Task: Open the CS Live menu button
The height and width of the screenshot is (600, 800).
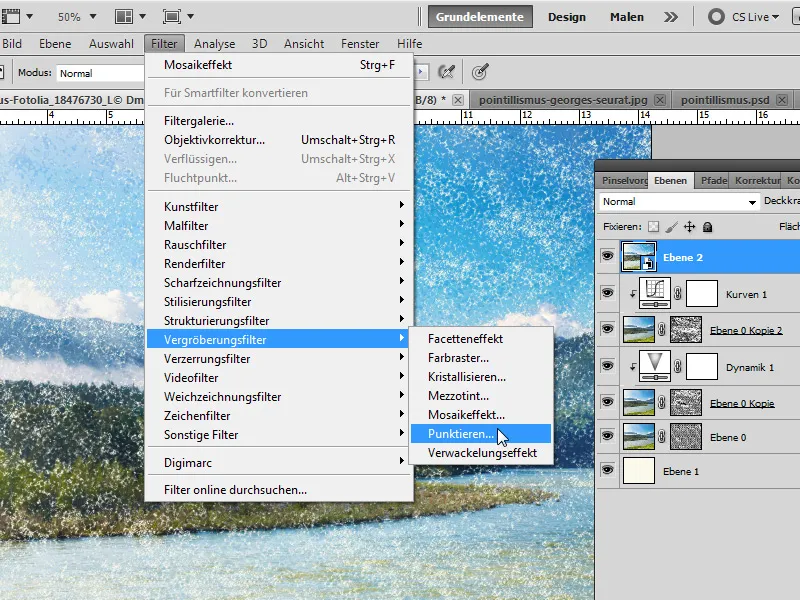Action: click(755, 17)
